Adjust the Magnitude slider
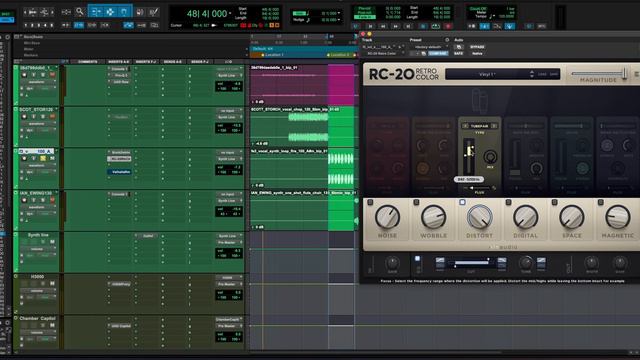Viewport: 640px width, 360px height. pos(599,74)
